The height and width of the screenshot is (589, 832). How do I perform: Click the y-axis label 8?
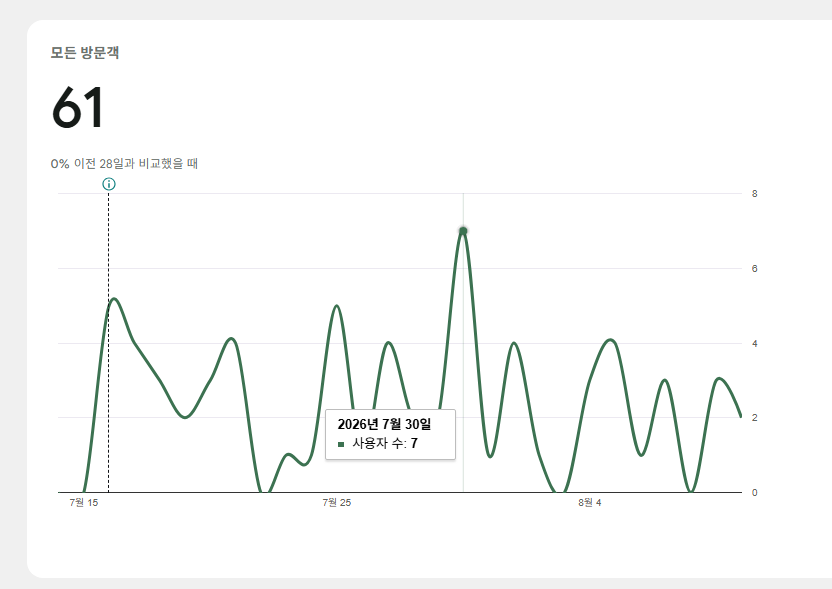pos(755,194)
